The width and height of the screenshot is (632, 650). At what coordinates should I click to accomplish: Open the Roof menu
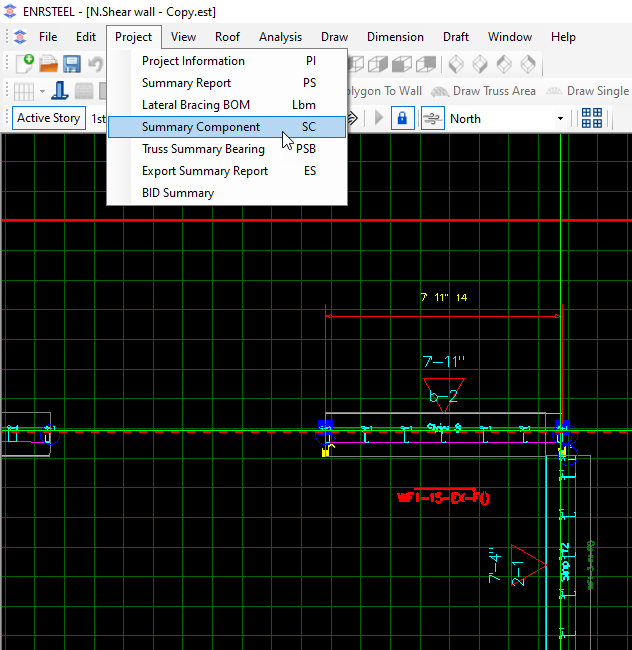227,37
